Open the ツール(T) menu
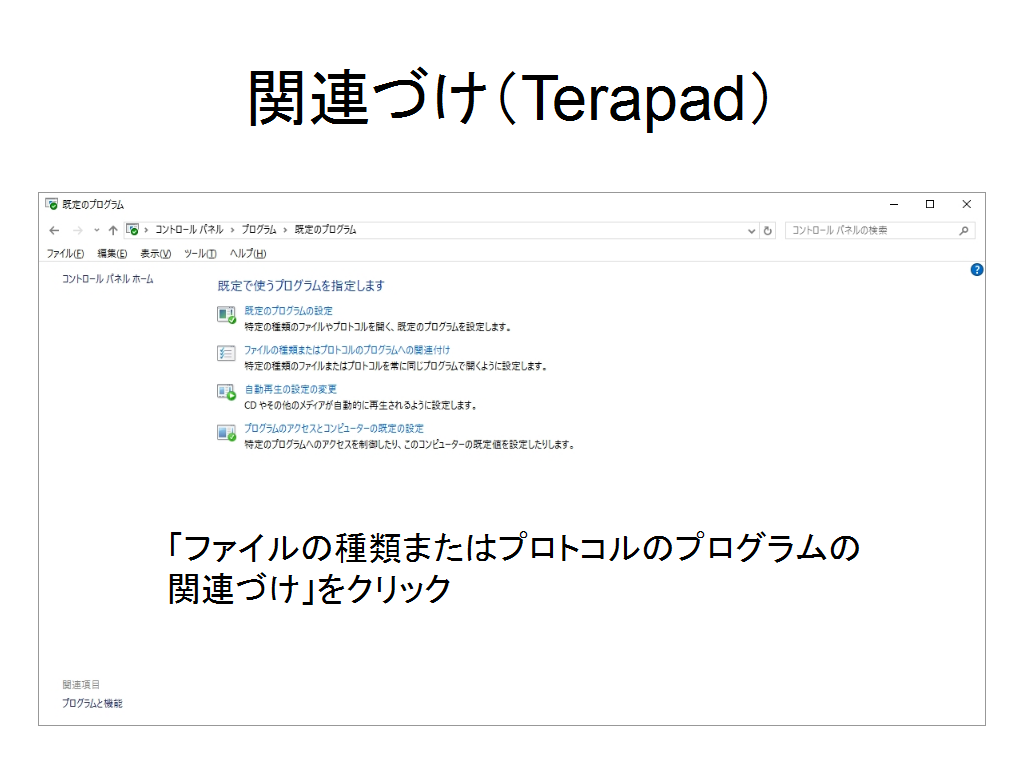1024x768 pixels. pos(200,254)
